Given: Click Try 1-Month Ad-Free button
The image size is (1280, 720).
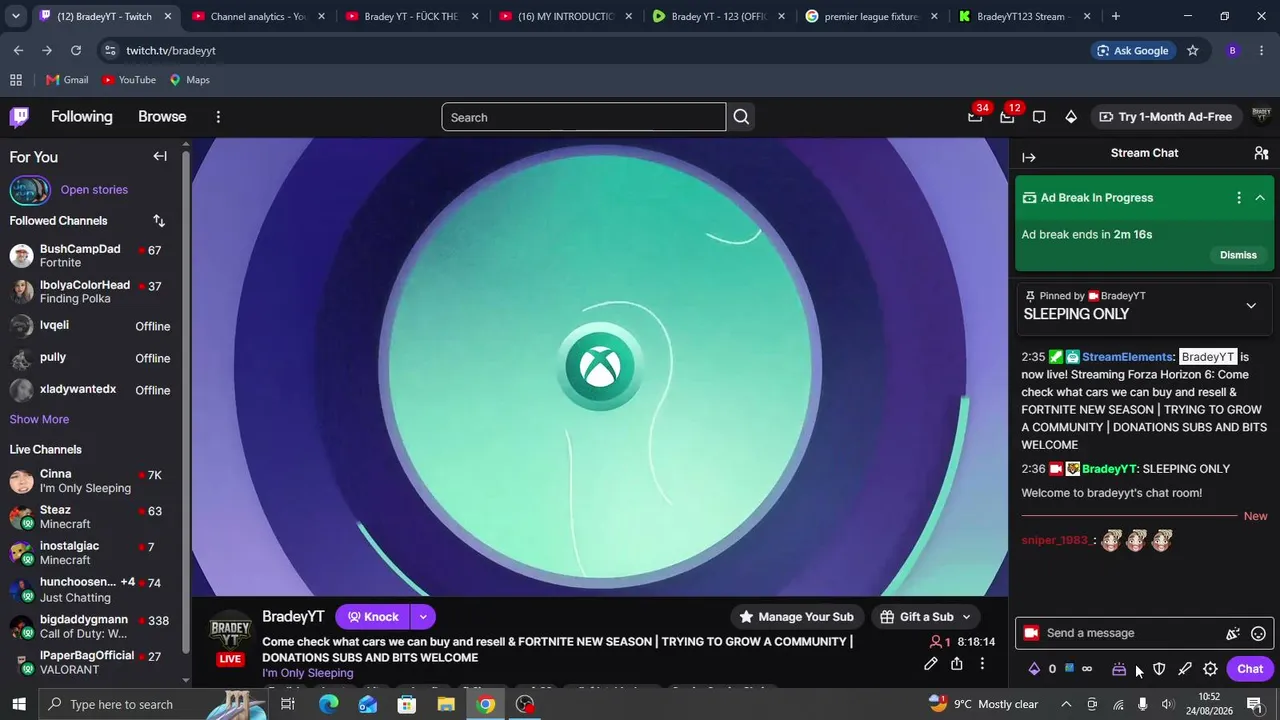Looking at the screenshot, I should coord(1166,117).
